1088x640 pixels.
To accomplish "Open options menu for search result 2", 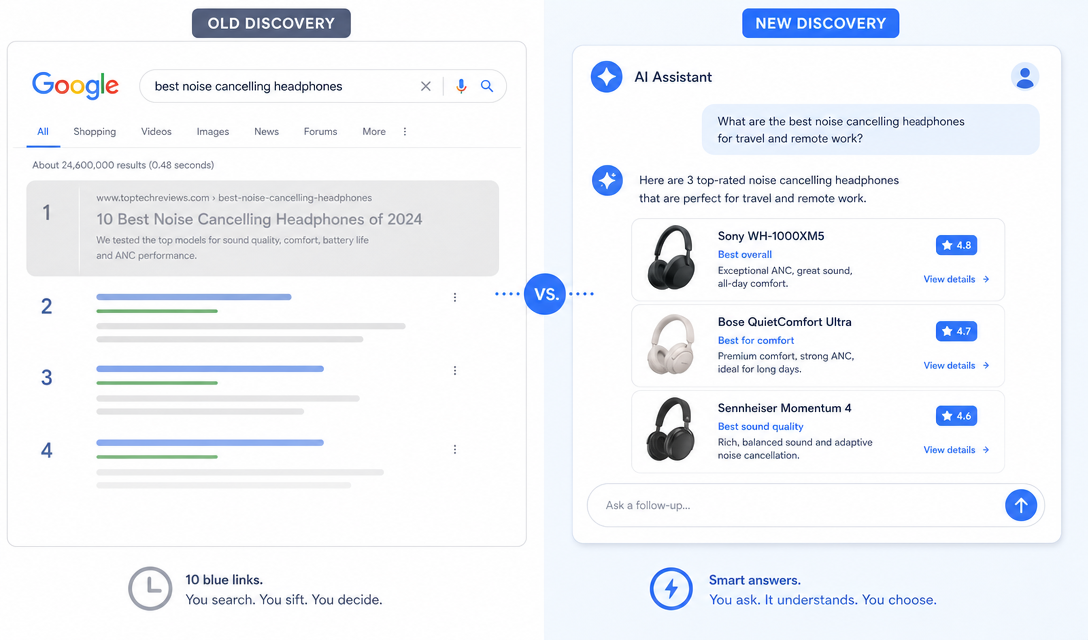I will 455,297.
